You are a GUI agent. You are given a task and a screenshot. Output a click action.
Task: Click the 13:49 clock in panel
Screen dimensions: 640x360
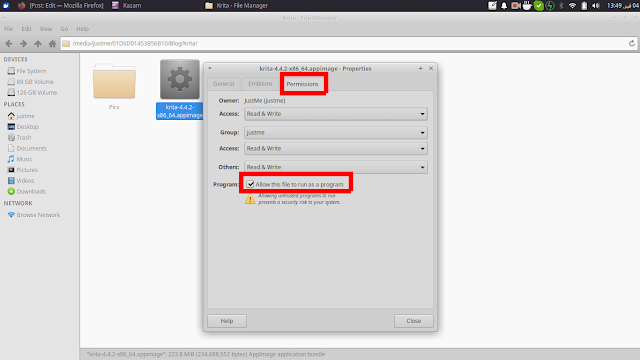coord(622,5)
